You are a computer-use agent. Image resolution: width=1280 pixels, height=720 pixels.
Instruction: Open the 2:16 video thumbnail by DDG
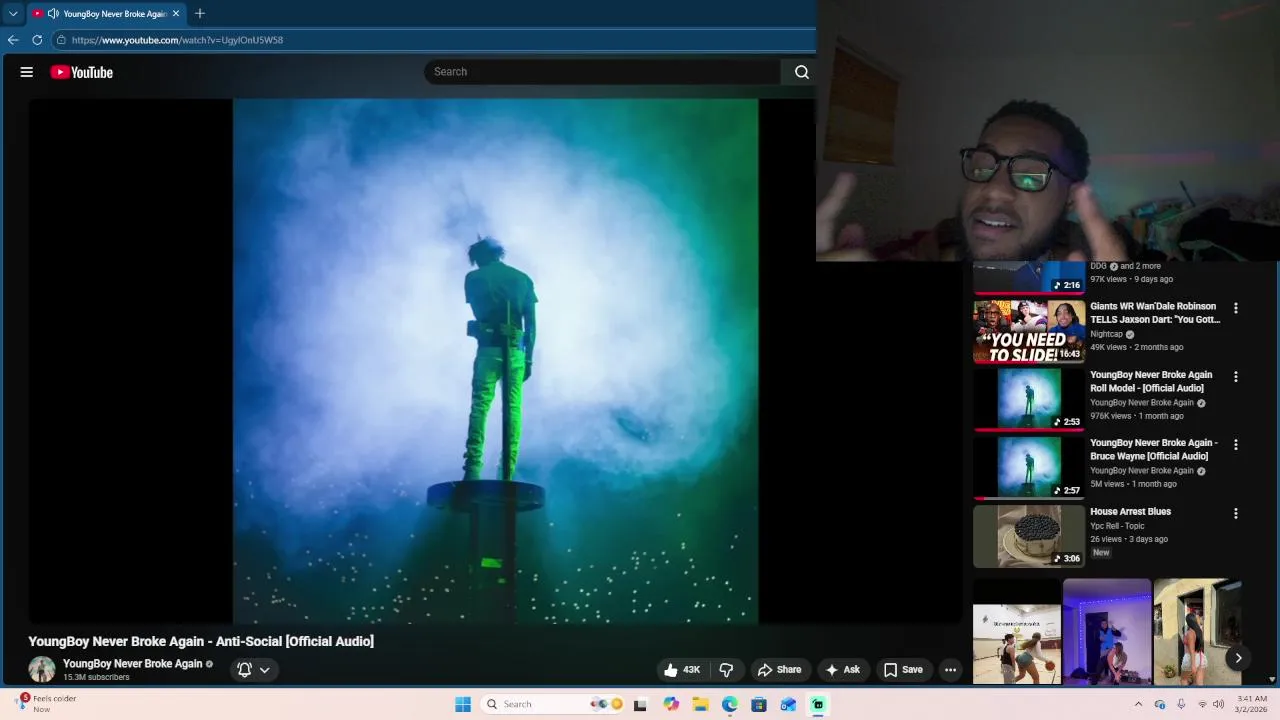tap(1029, 277)
